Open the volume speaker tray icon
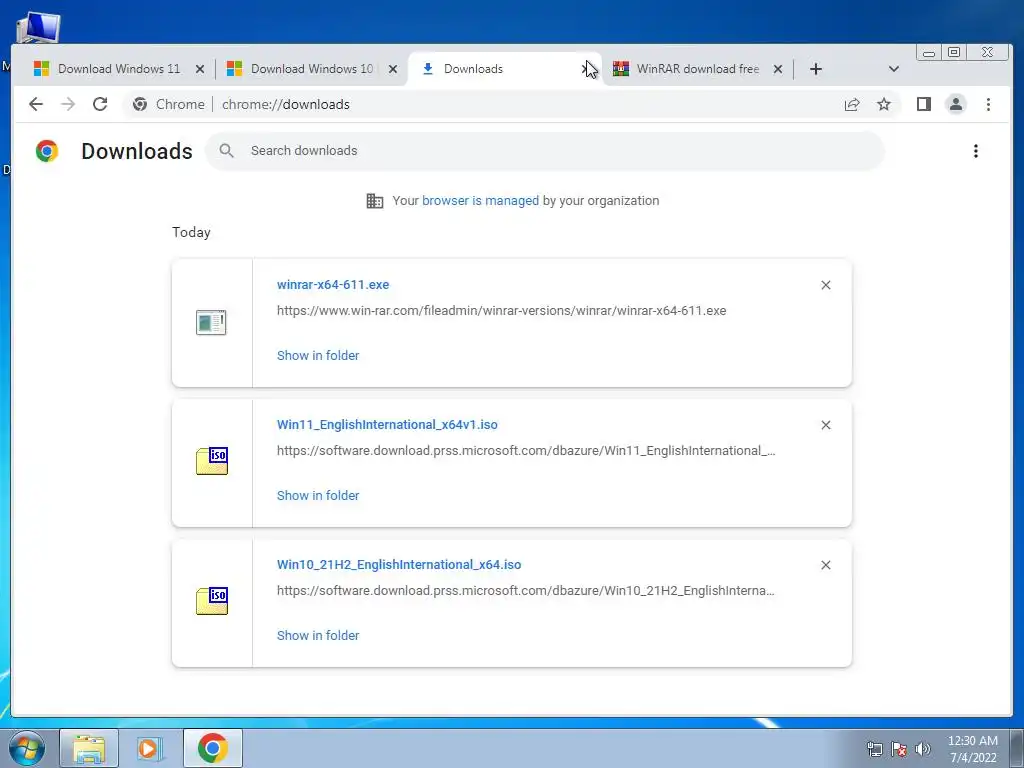The width and height of the screenshot is (1024, 768). point(923,749)
